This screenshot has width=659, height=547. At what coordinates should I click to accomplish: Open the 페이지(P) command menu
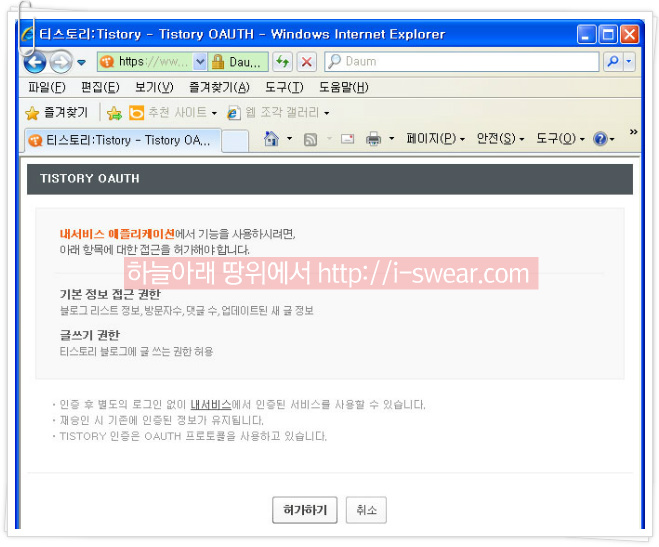click(435, 138)
